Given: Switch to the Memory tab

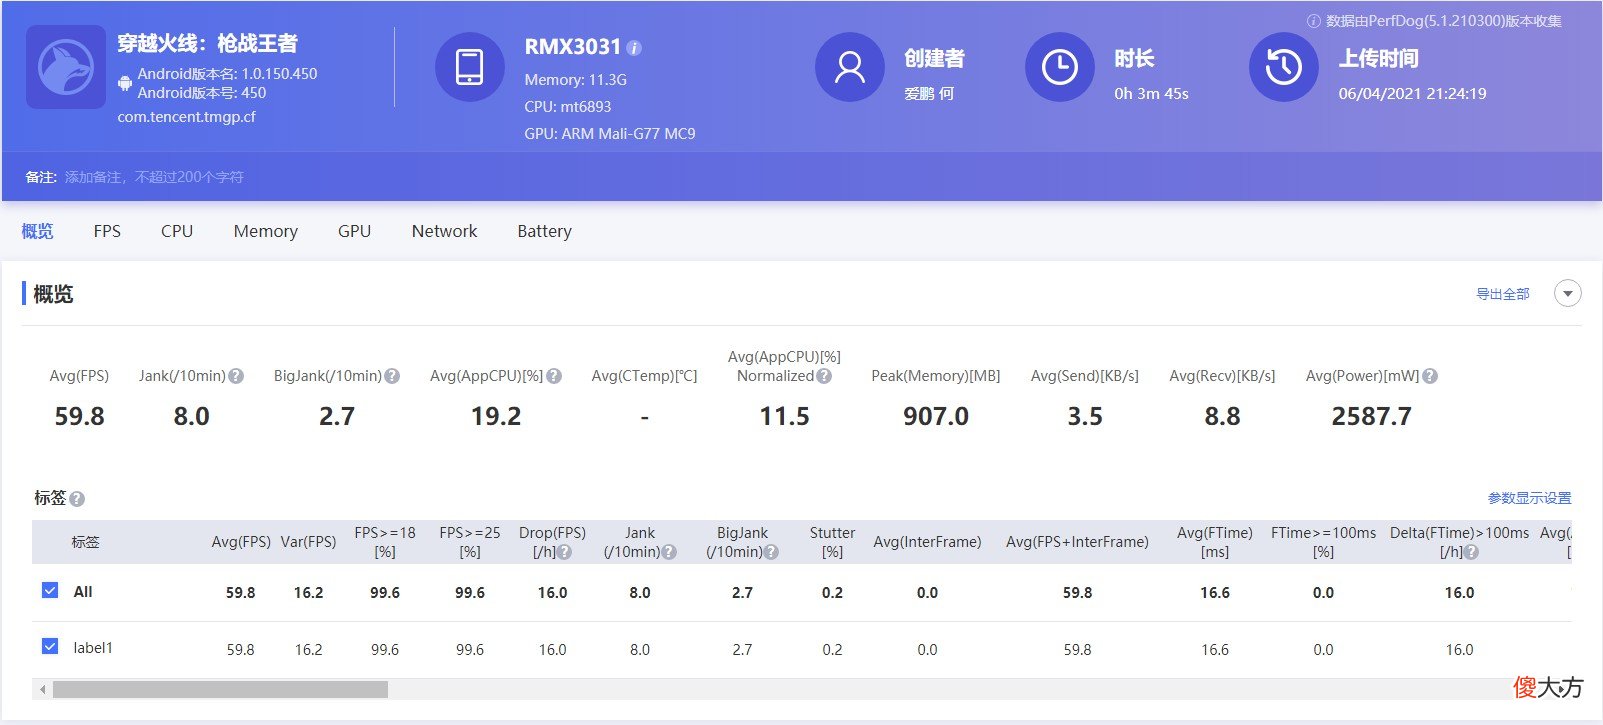Looking at the screenshot, I should click(266, 231).
